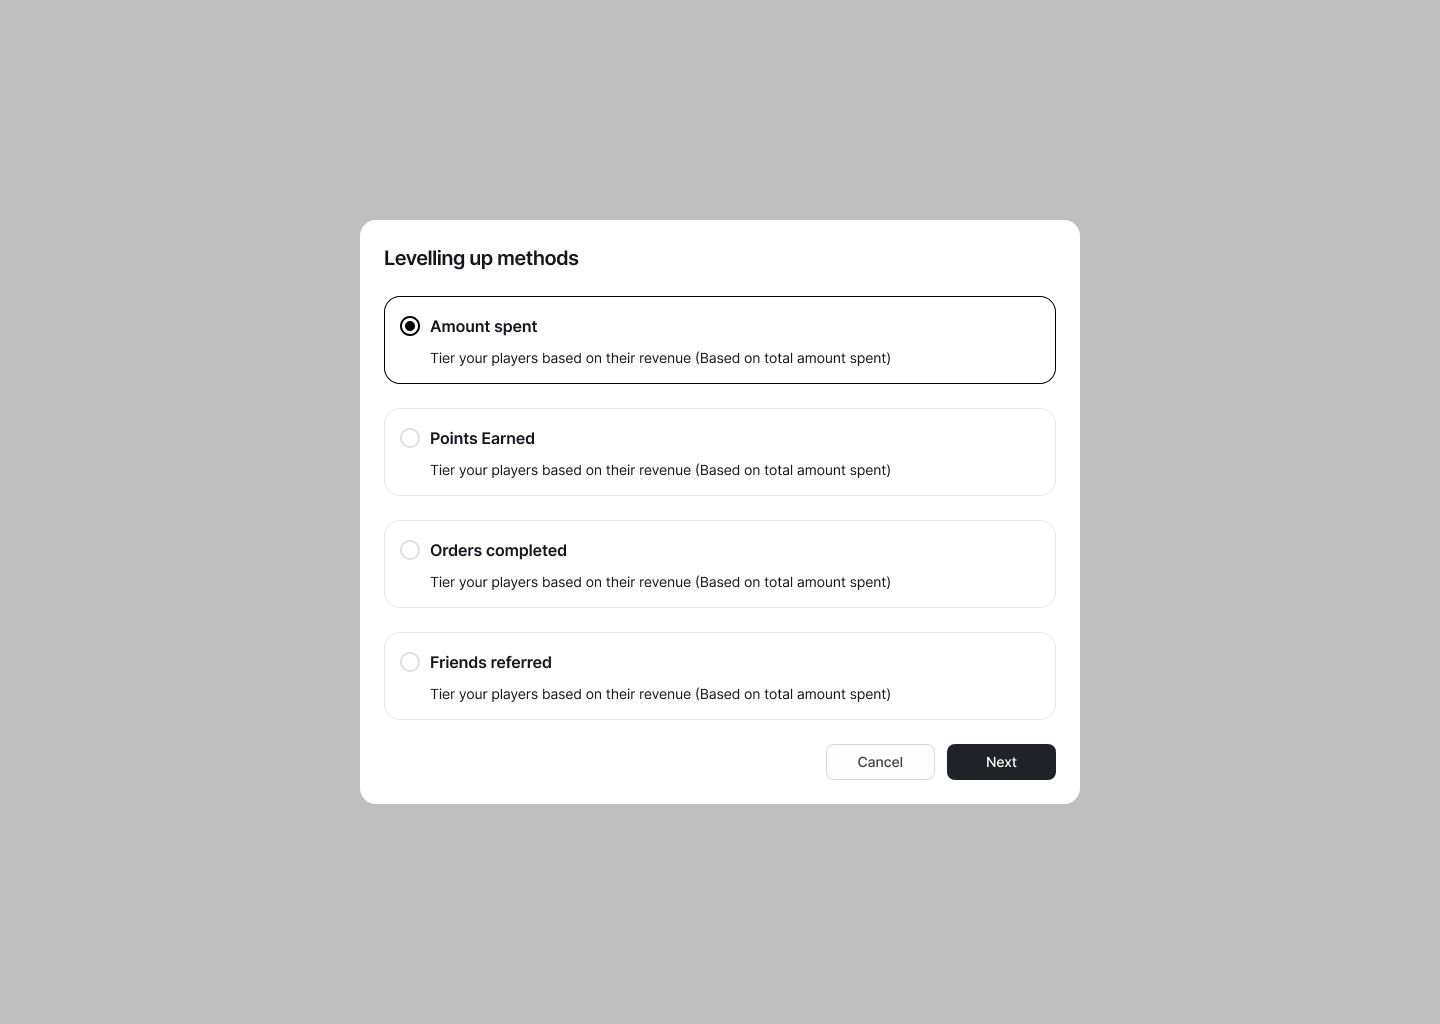Click the description under Amount spent
Screen dimensions: 1440x1024
tap(660, 358)
